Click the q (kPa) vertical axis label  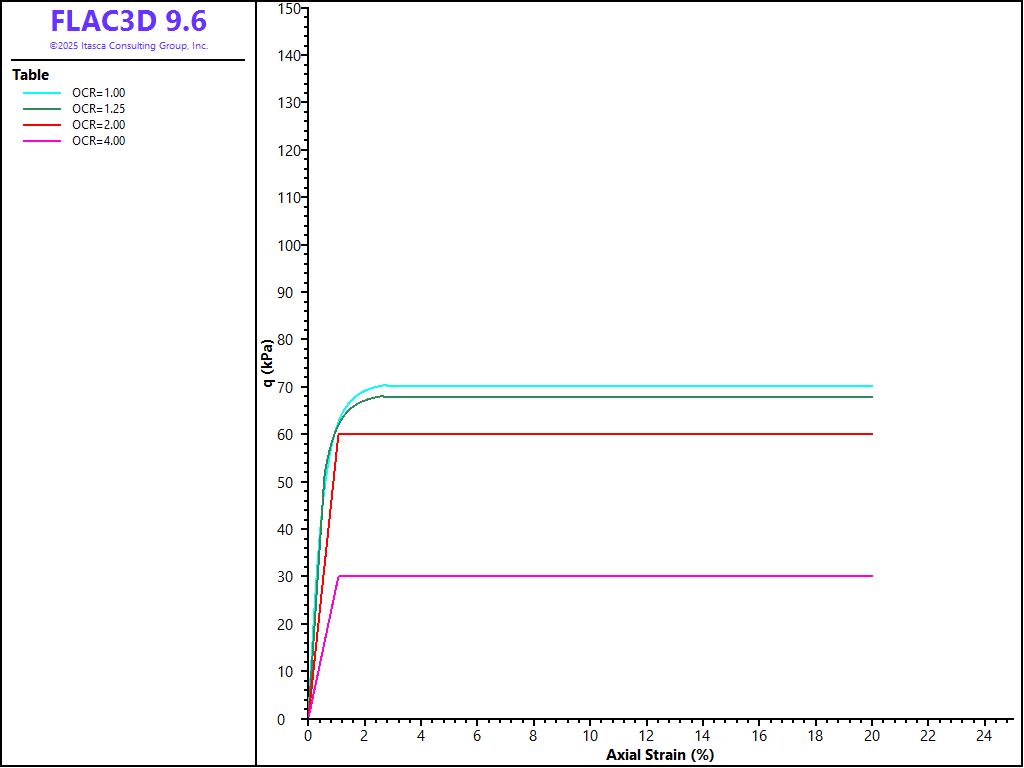267,363
